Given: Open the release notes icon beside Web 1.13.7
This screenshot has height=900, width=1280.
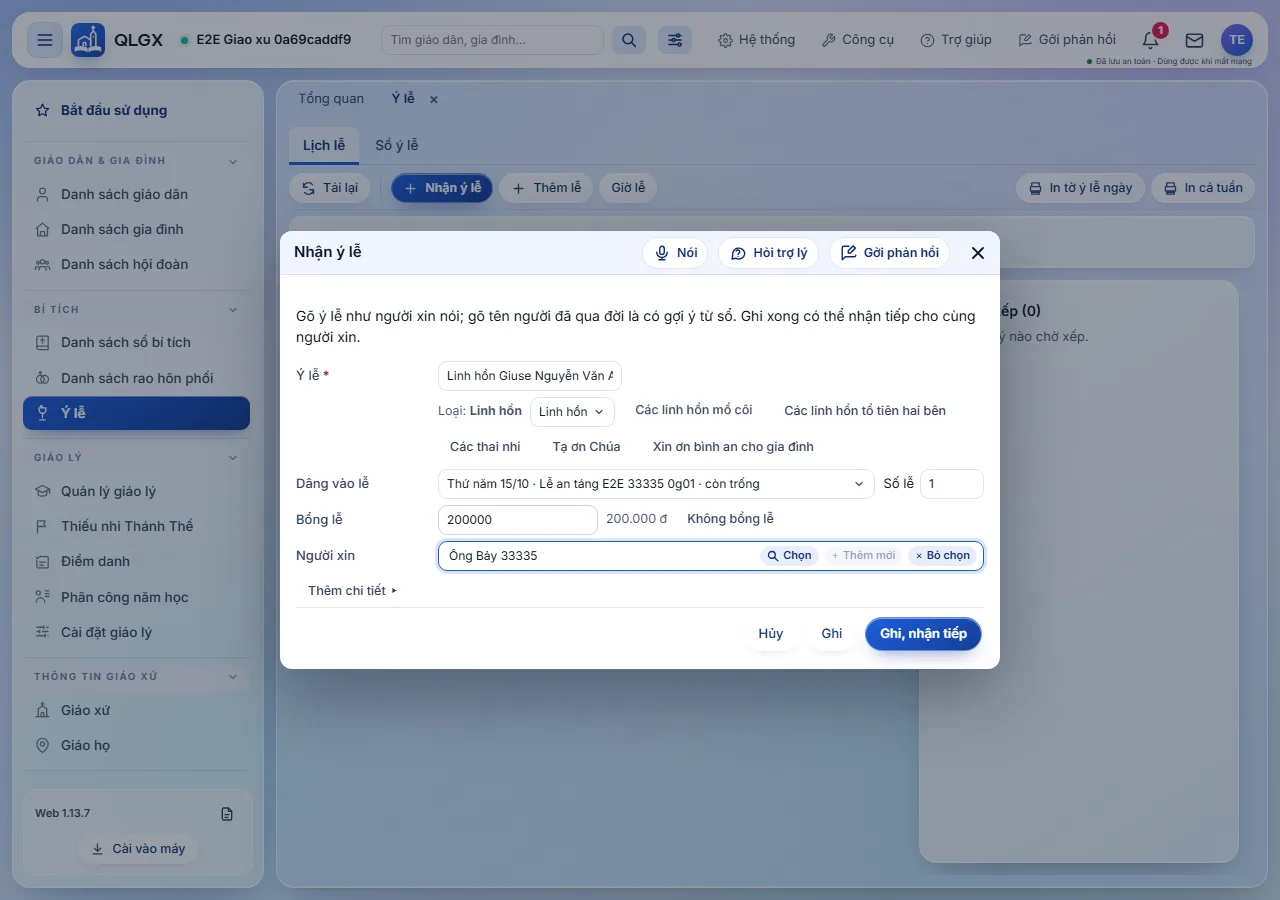Looking at the screenshot, I should click(227, 814).
